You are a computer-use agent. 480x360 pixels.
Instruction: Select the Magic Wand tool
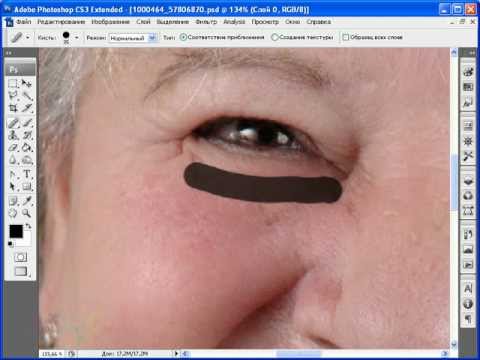(27, 96)
